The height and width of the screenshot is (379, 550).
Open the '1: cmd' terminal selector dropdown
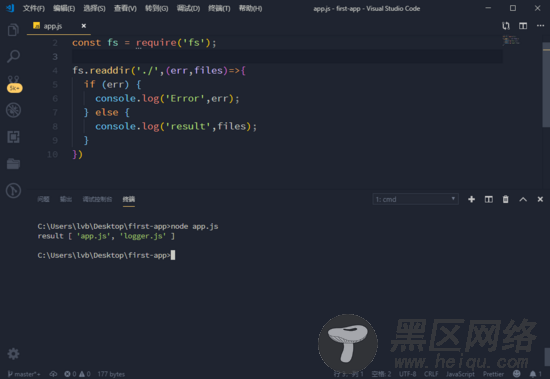pos(416,199)
